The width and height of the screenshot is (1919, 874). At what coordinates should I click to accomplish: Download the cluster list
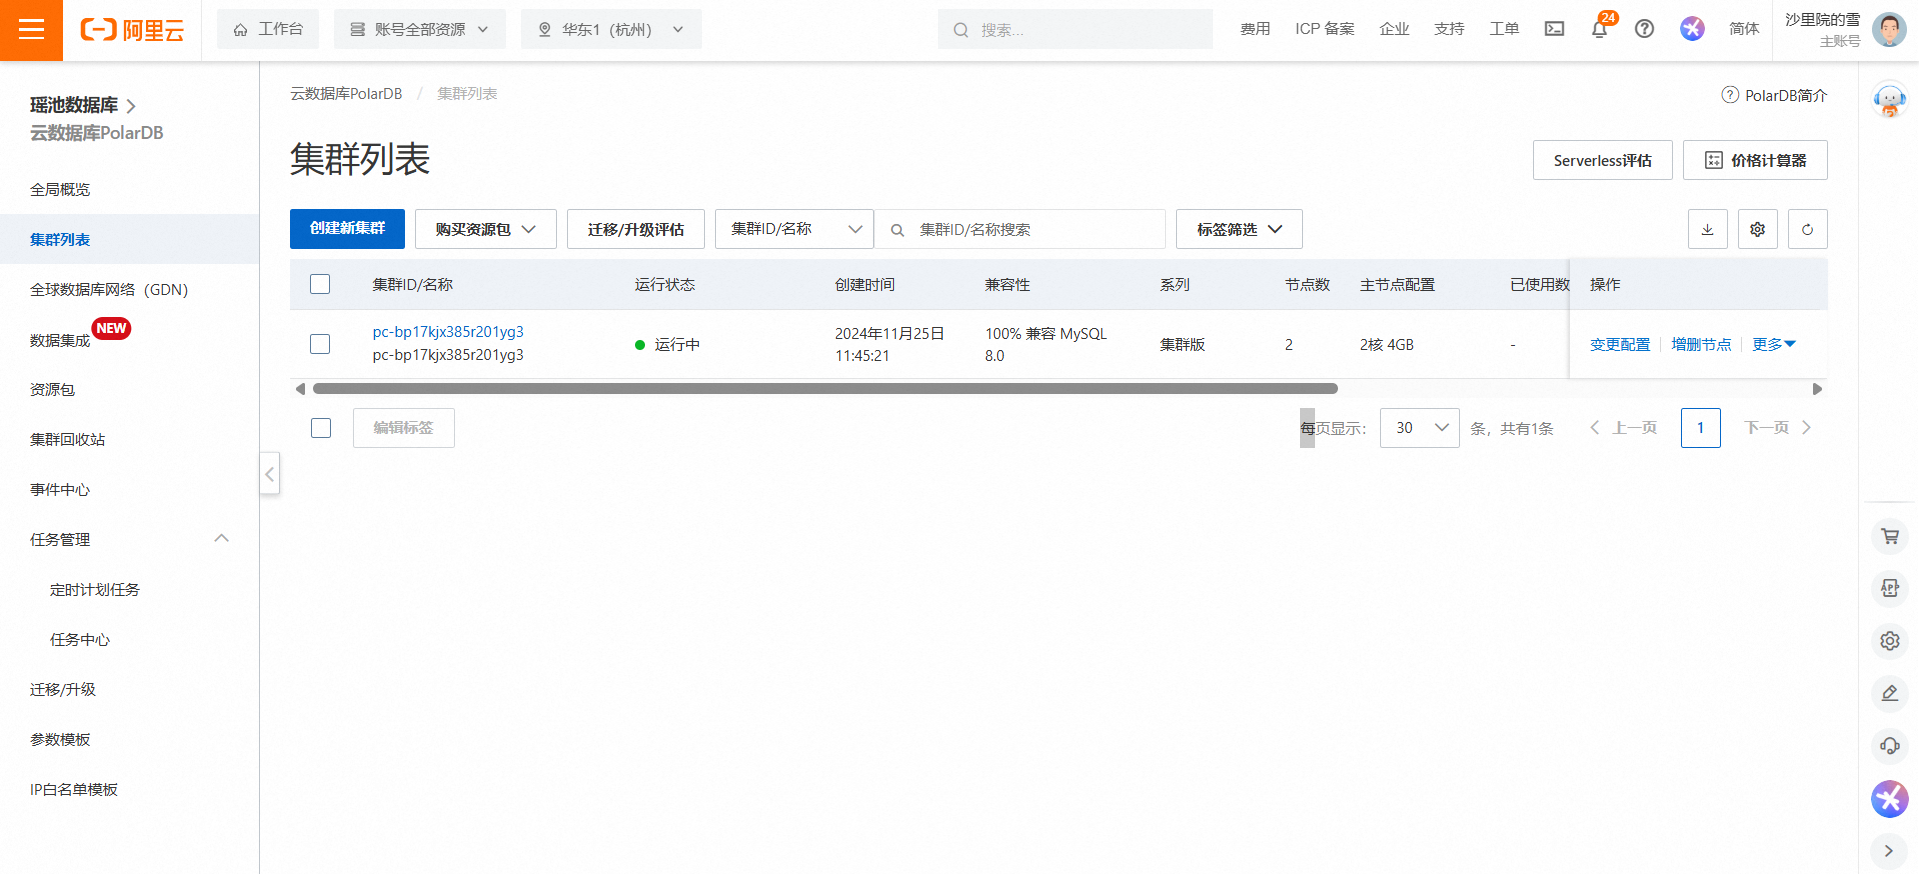tap(1707, 229)
